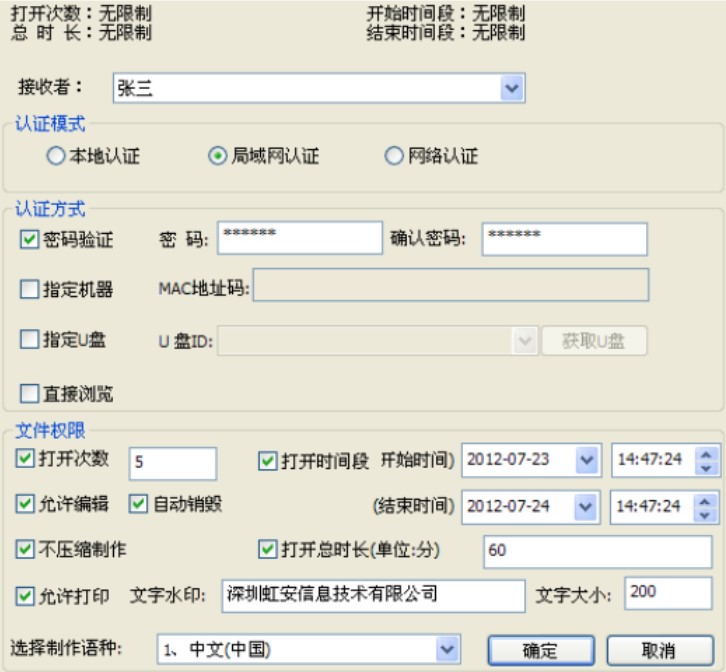
Task: Decrease the end time using spinner down arrow
Action: pyautogui.click(x=707, y=512)
